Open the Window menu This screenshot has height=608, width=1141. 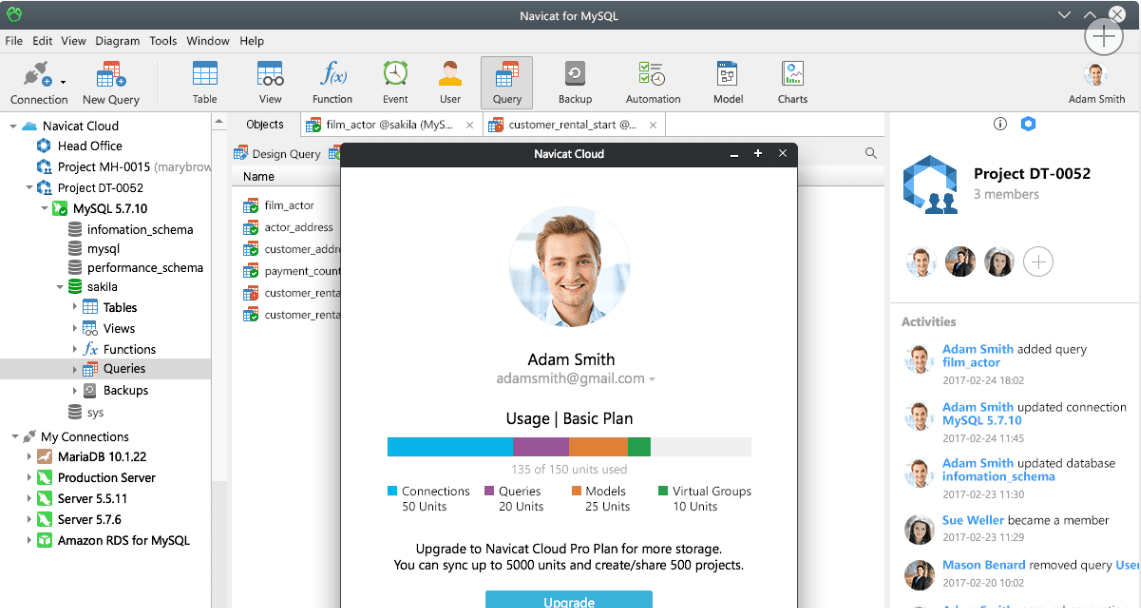pos(207,41)
